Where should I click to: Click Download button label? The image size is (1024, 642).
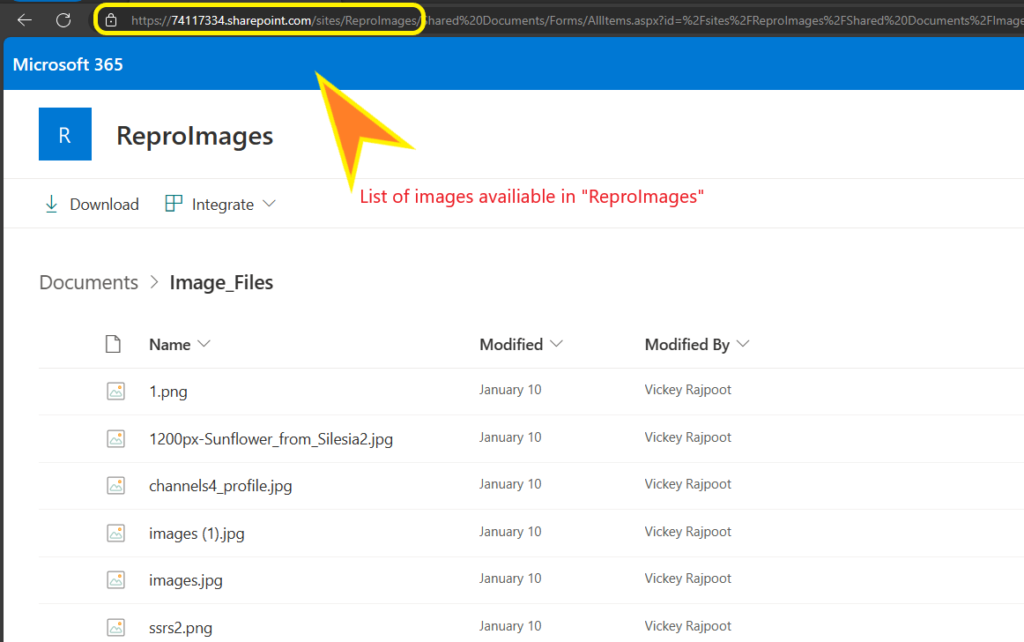104,204
